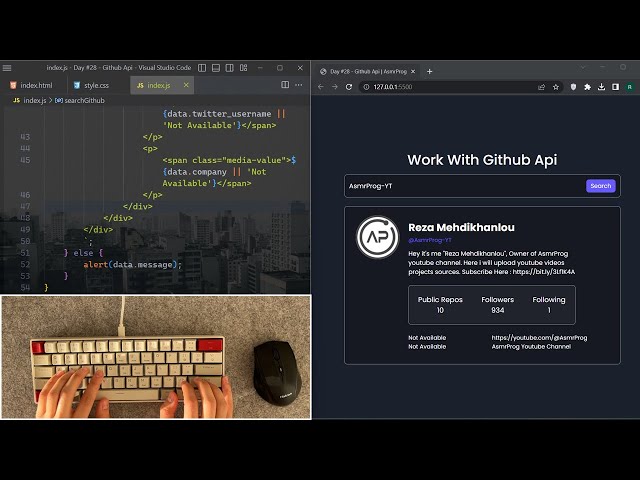This screenshot has height=480, width=640.
Task: Split the editor to the right
Action: [x=285, y=85]
